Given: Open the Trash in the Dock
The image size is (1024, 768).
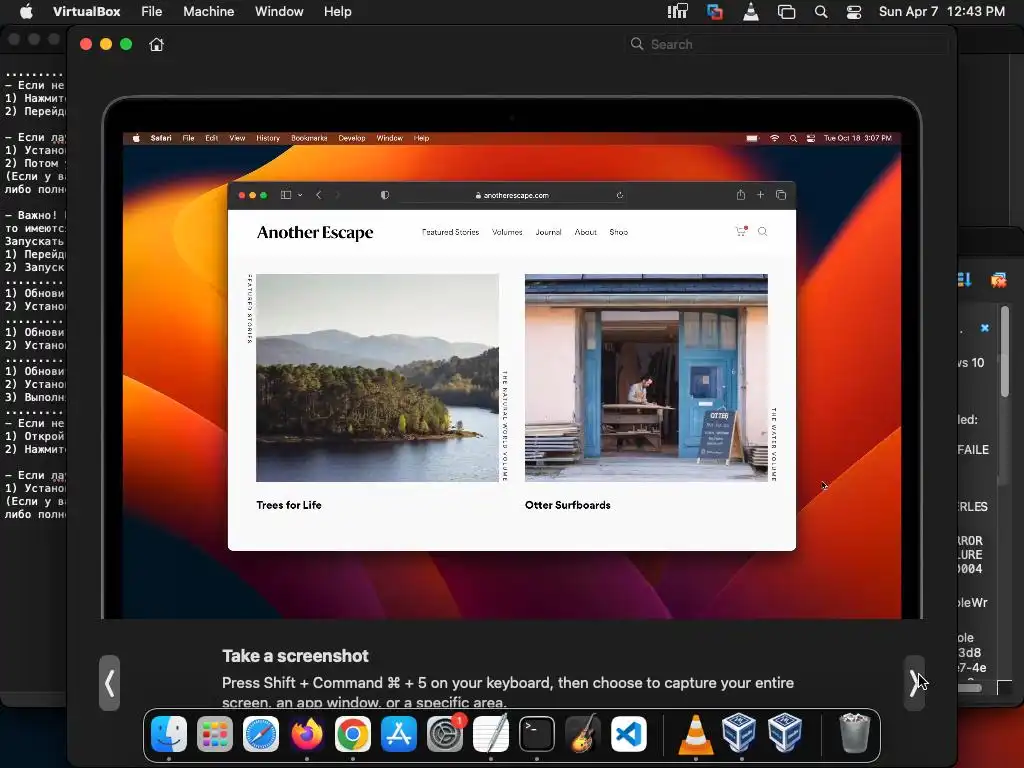Looking at the screenshot, I should tap(854, 733).
